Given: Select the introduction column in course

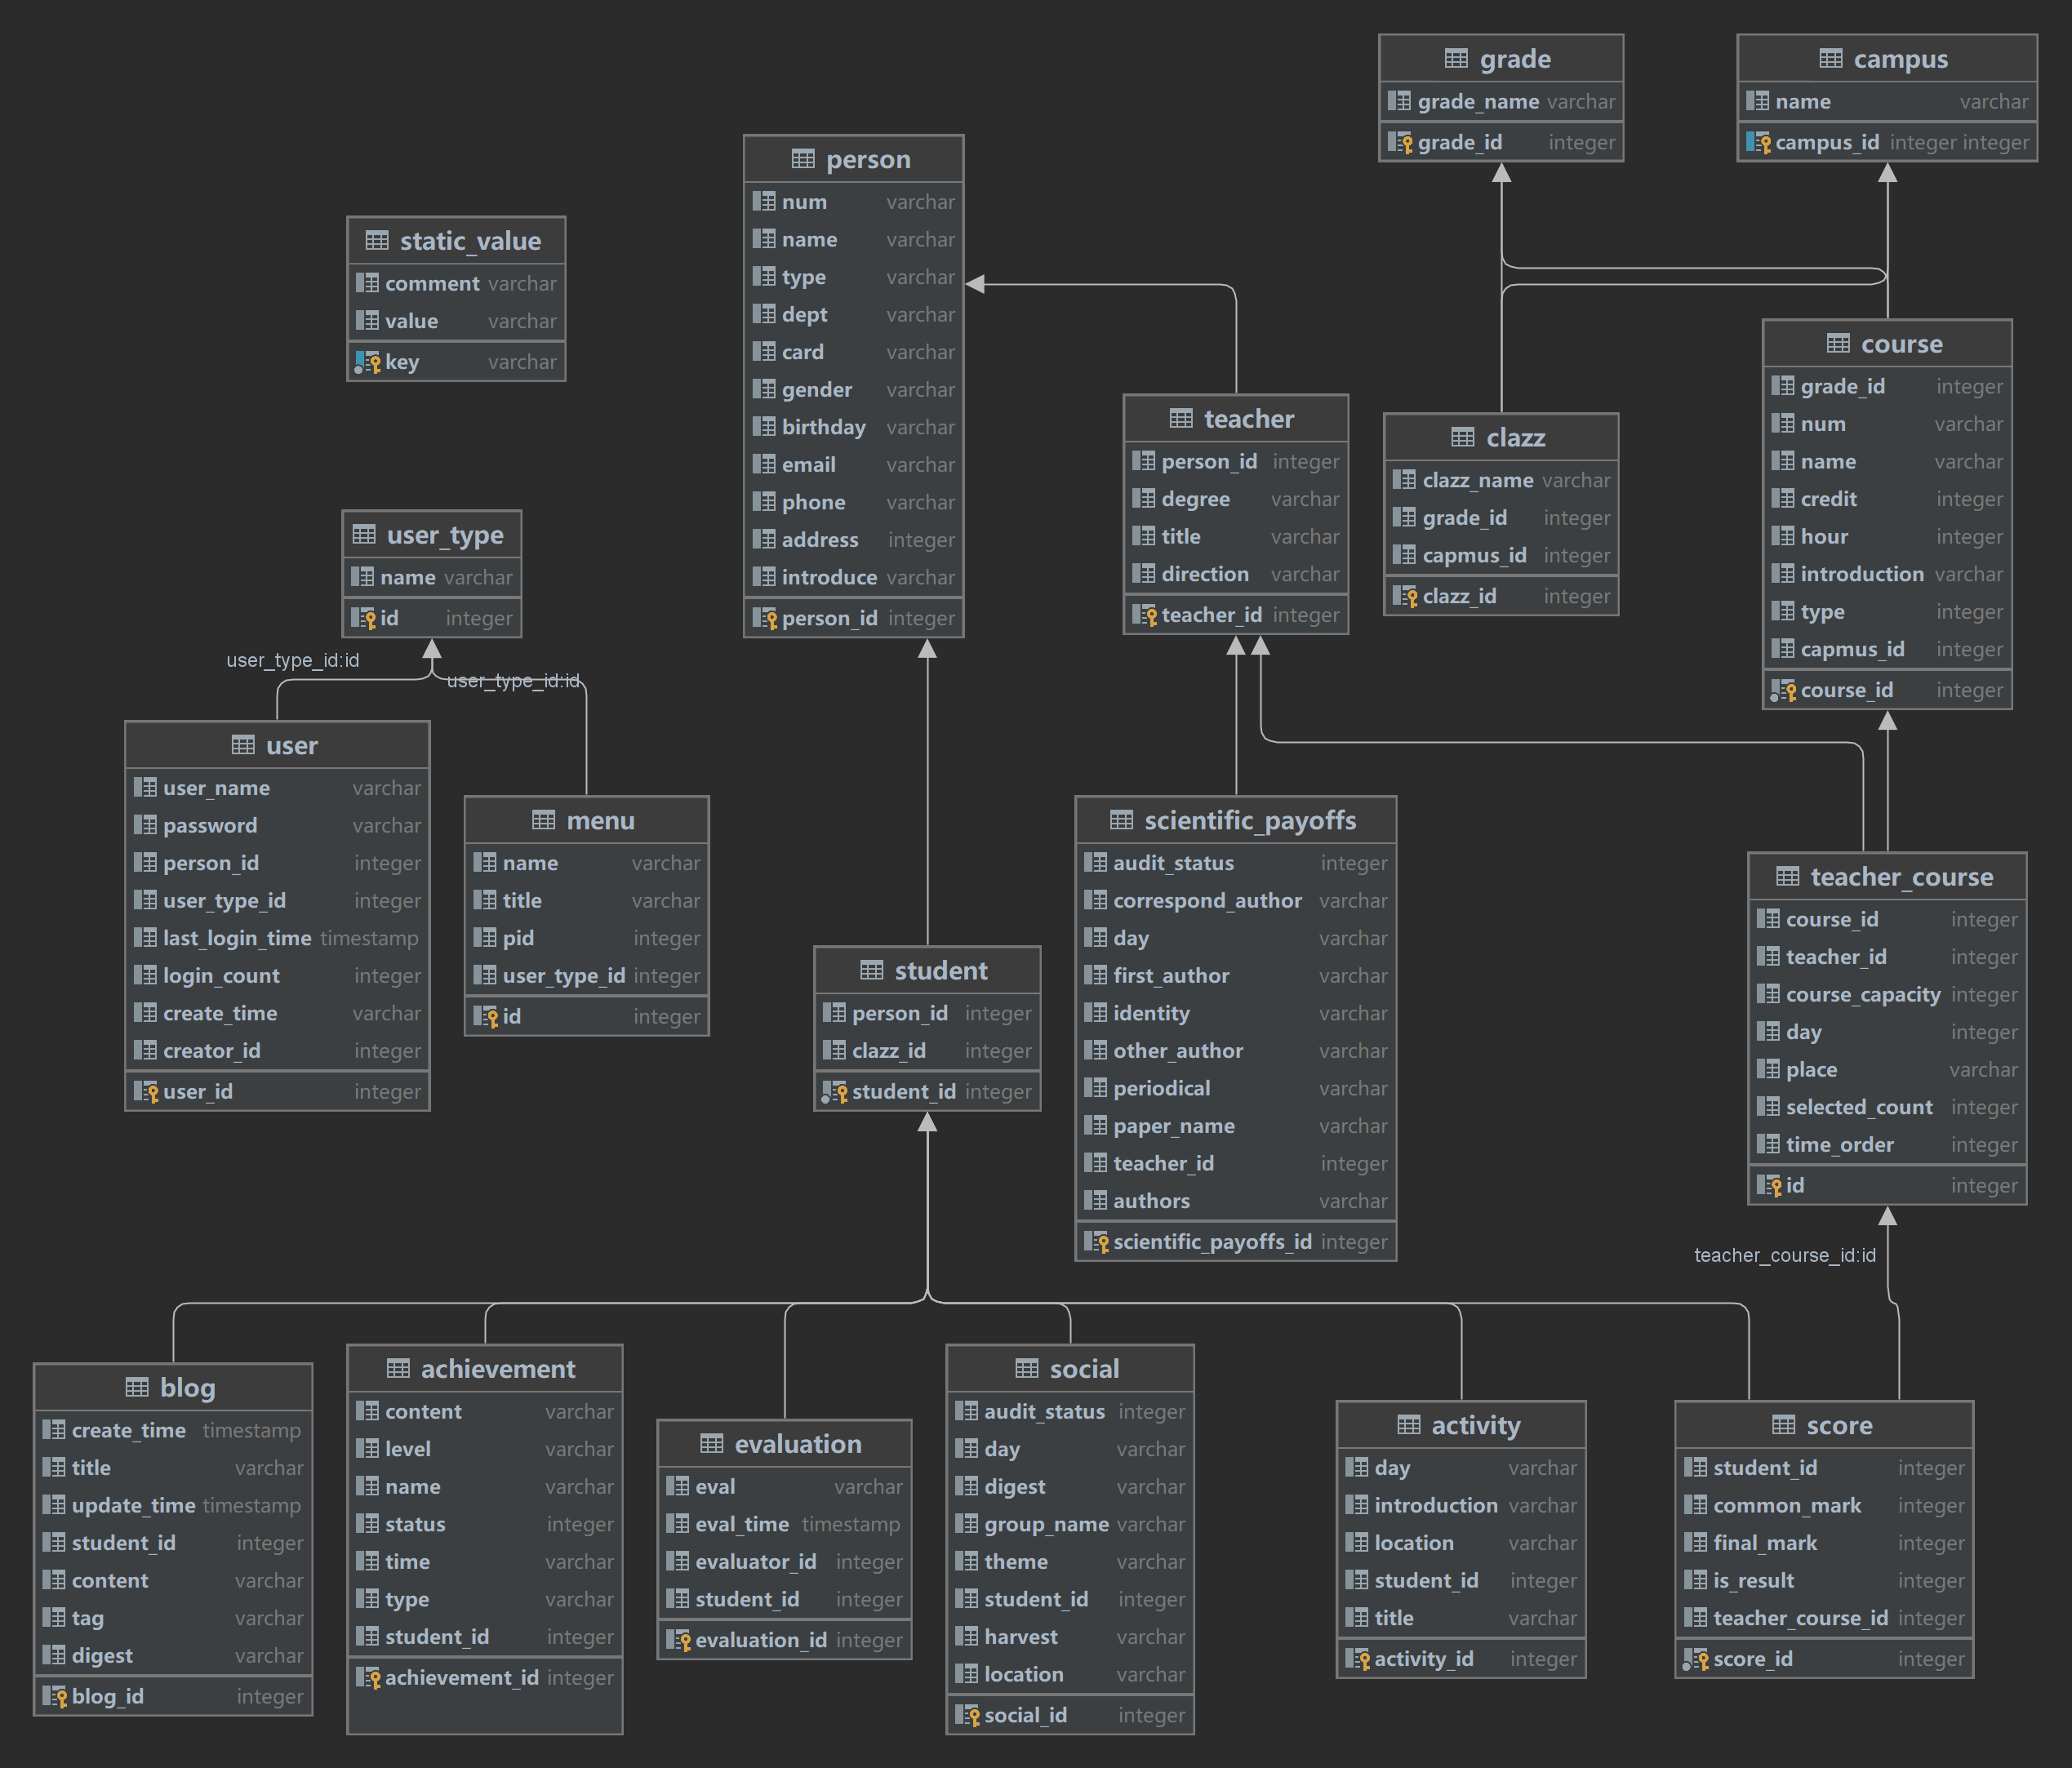Looking at the screenshot, I should pyautogui.click(x=1887, y=574).
